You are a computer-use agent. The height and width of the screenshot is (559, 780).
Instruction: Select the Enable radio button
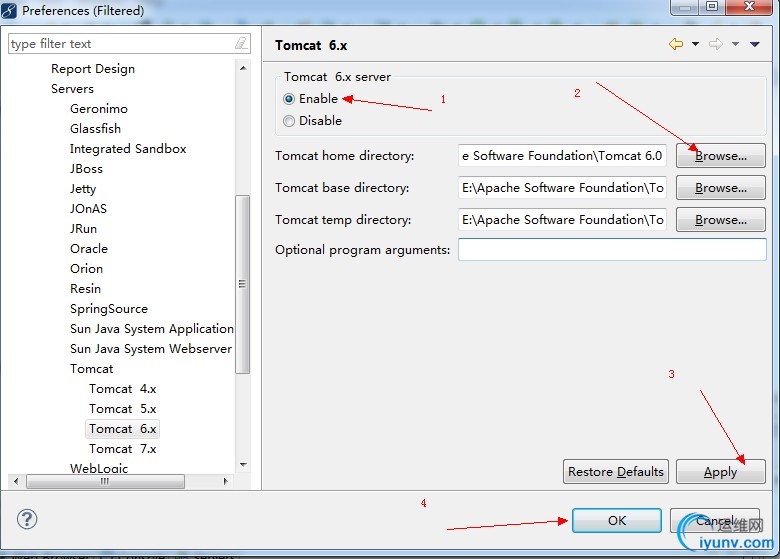pos(289,99)
